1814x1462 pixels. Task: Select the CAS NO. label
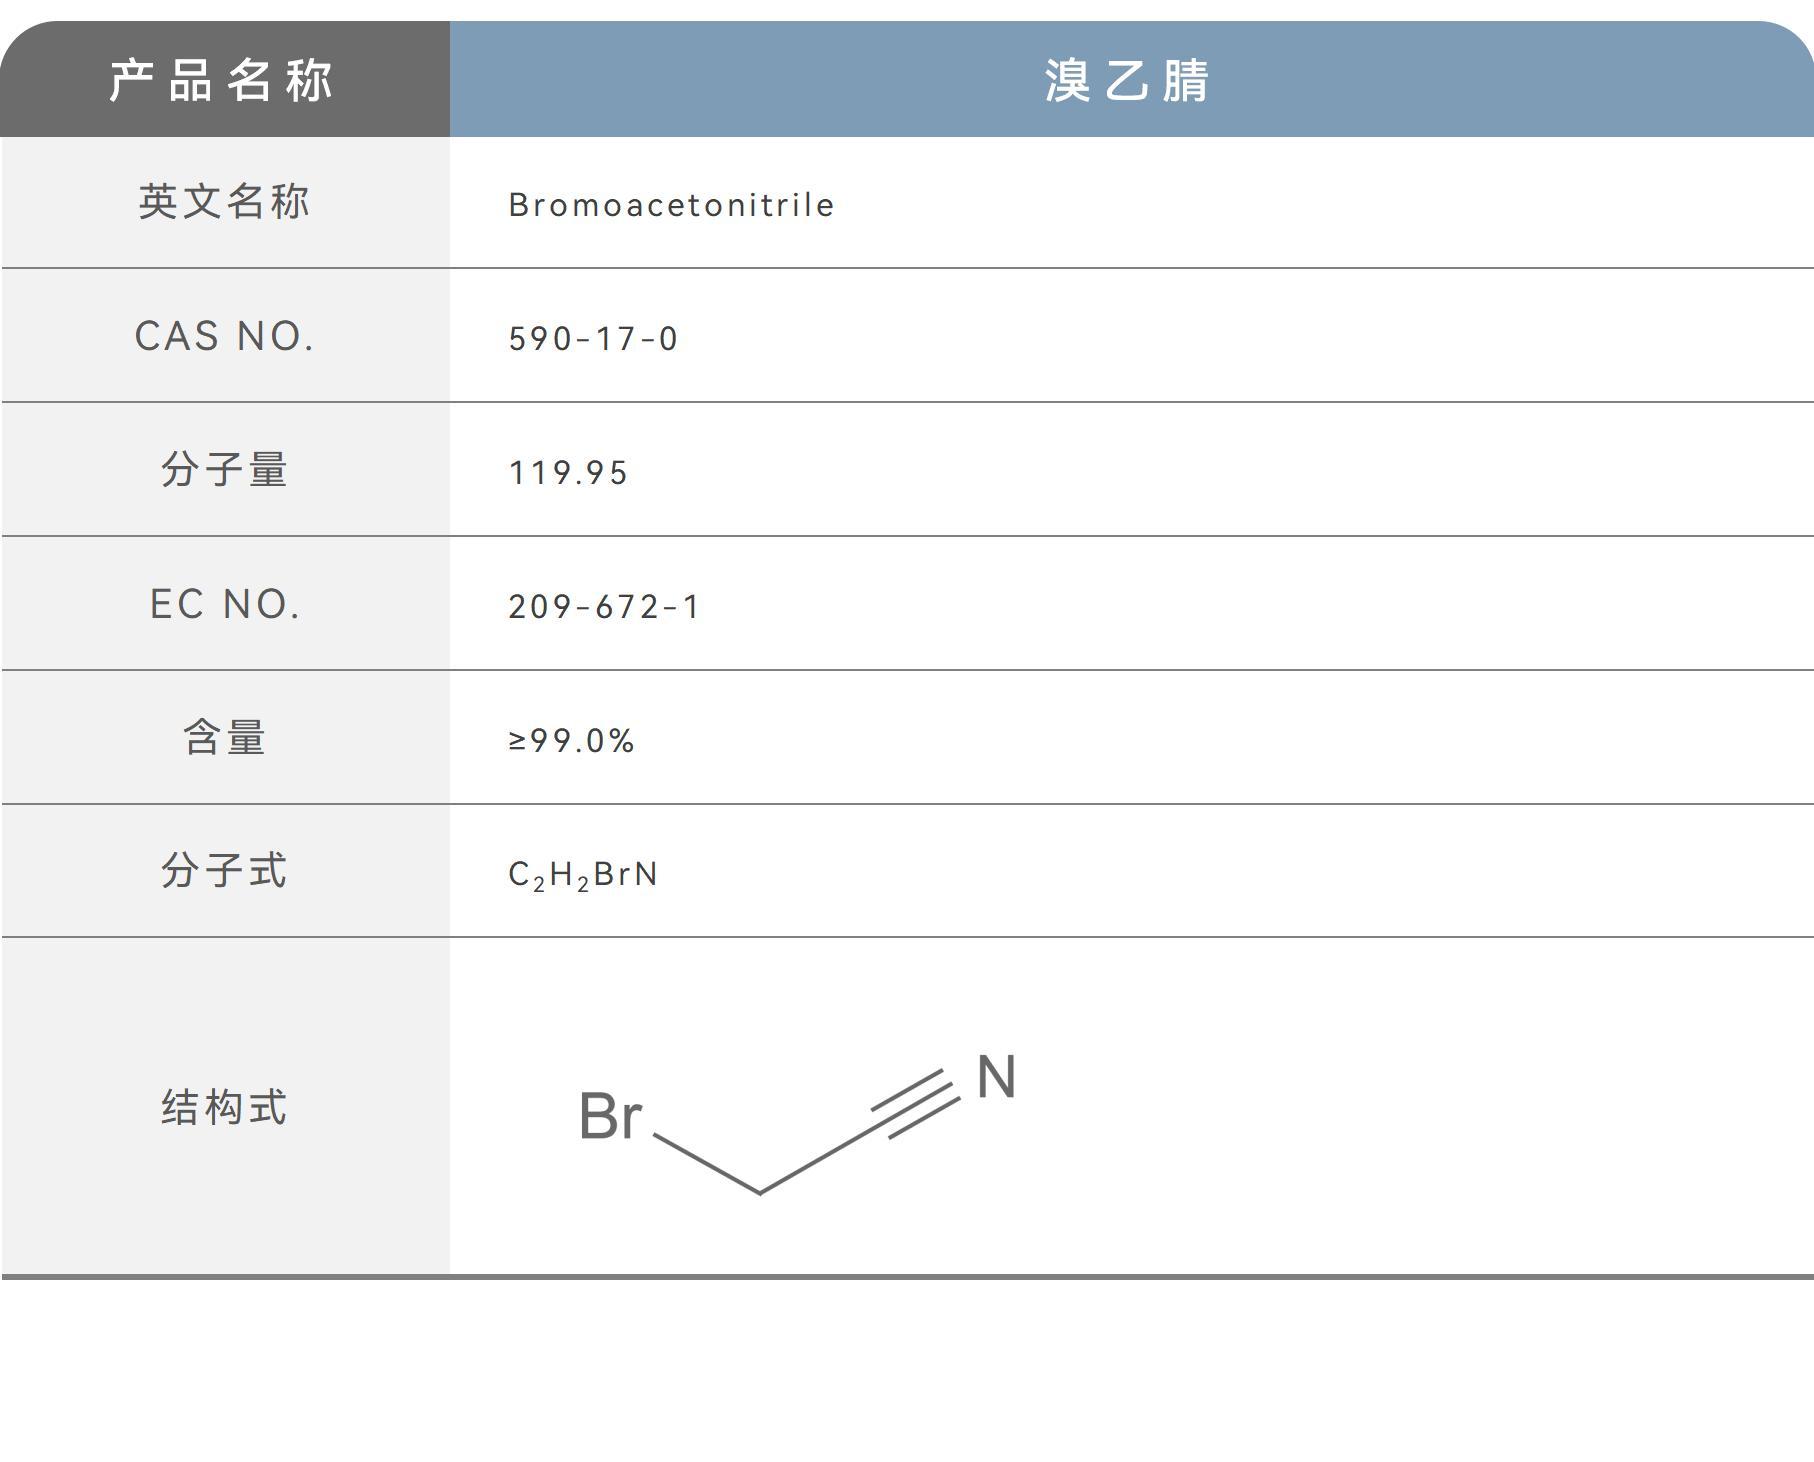[x=224, y=337]
